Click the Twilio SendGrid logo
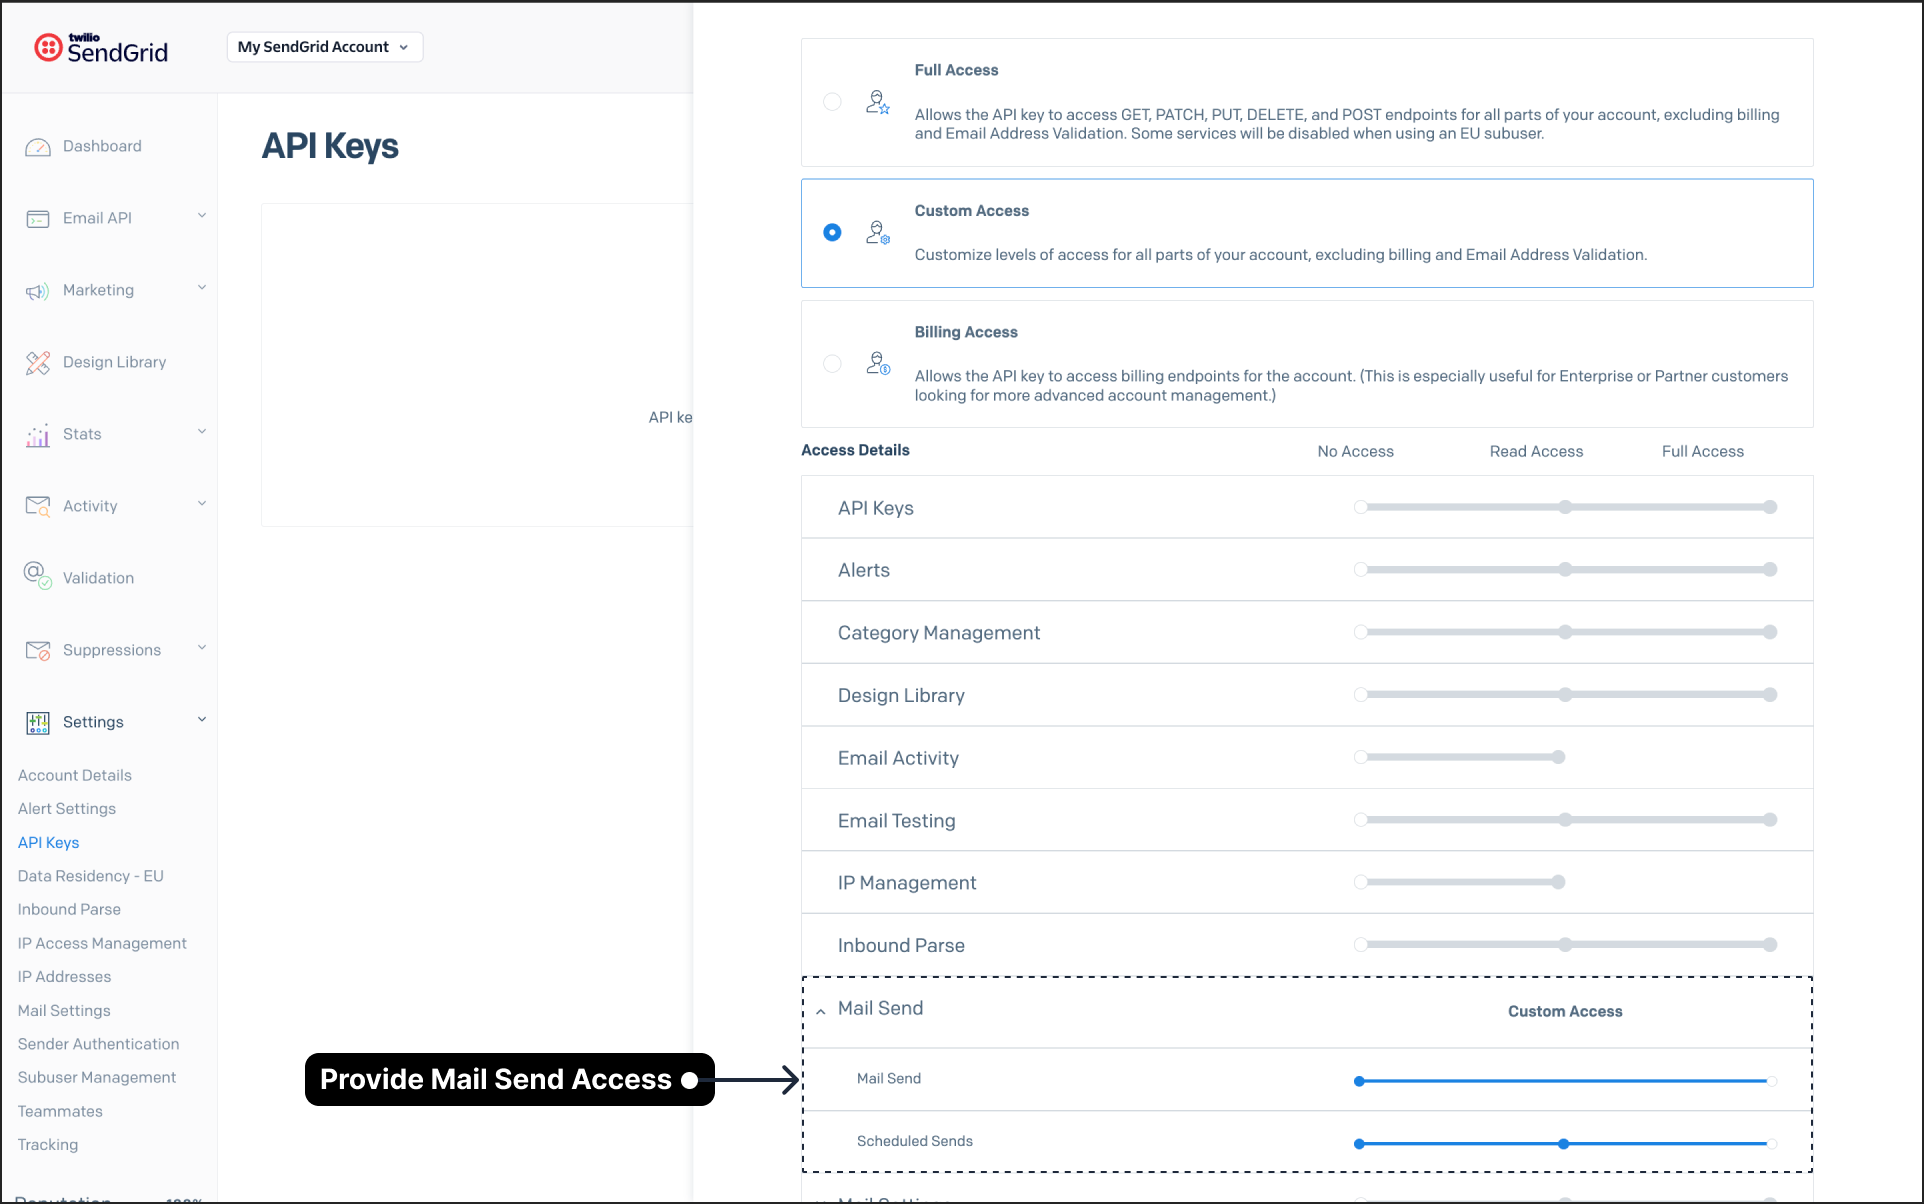The width and height of the screenshot is (1924, 1204). pos(99,47)
